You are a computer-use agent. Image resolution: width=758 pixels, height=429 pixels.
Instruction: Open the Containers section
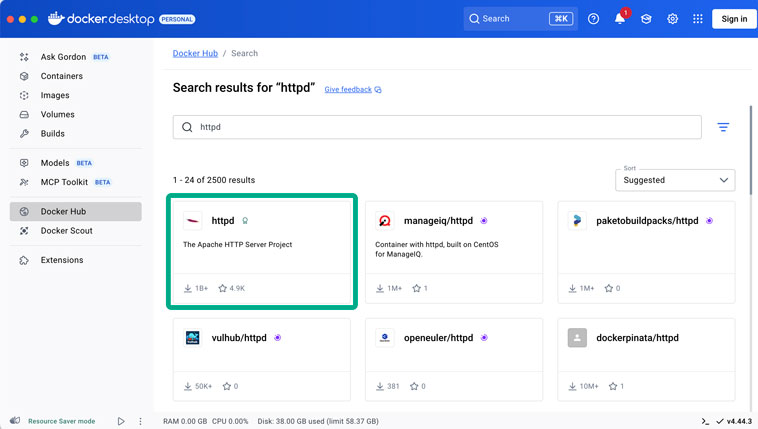click(x=61, y=76)
